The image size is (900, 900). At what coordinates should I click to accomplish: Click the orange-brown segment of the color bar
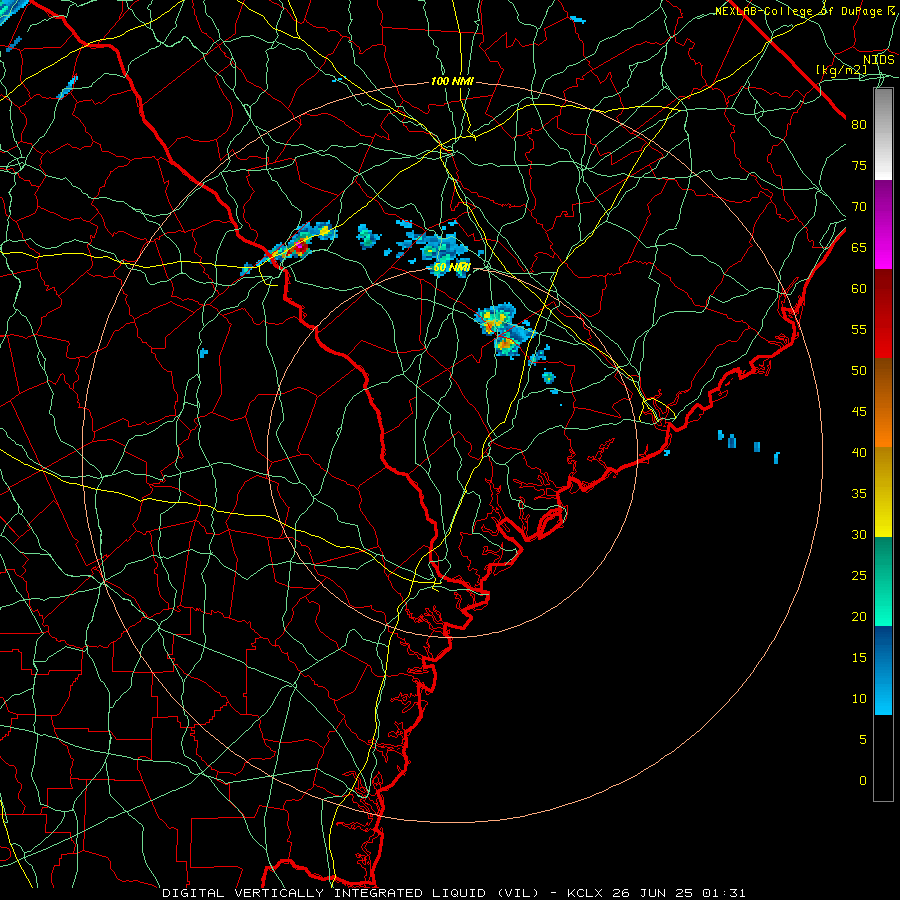click(883, 403)
